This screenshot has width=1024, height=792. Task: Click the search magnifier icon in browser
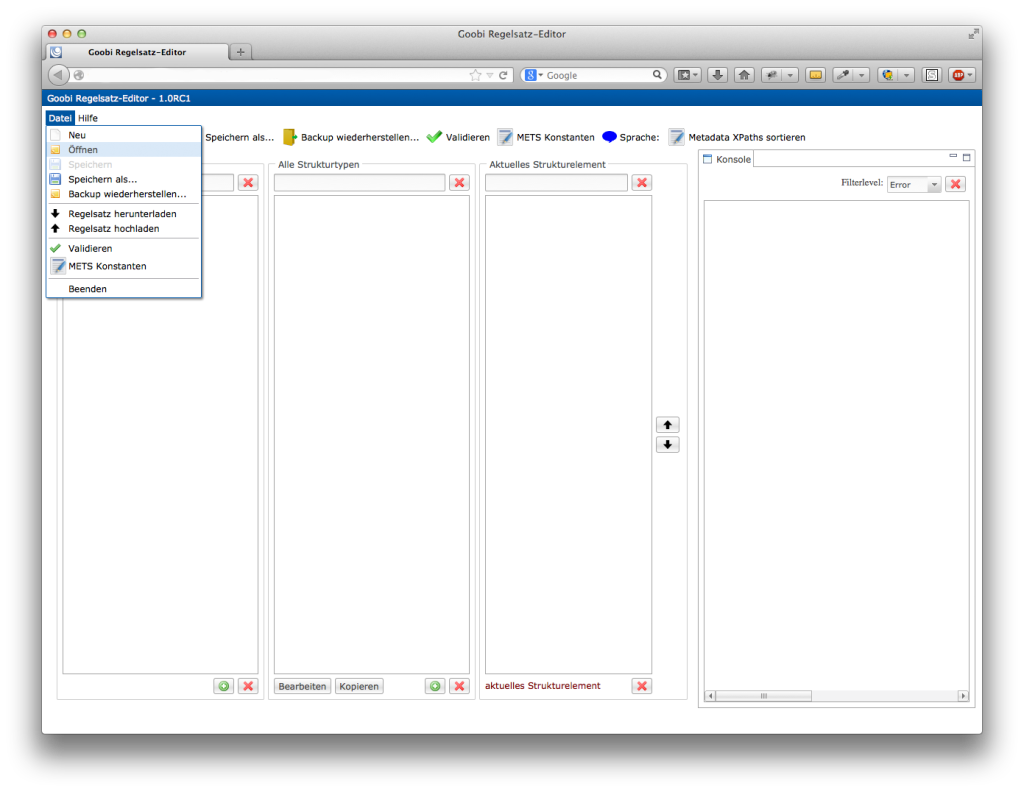pyautogui.click(x=657, y=74)
